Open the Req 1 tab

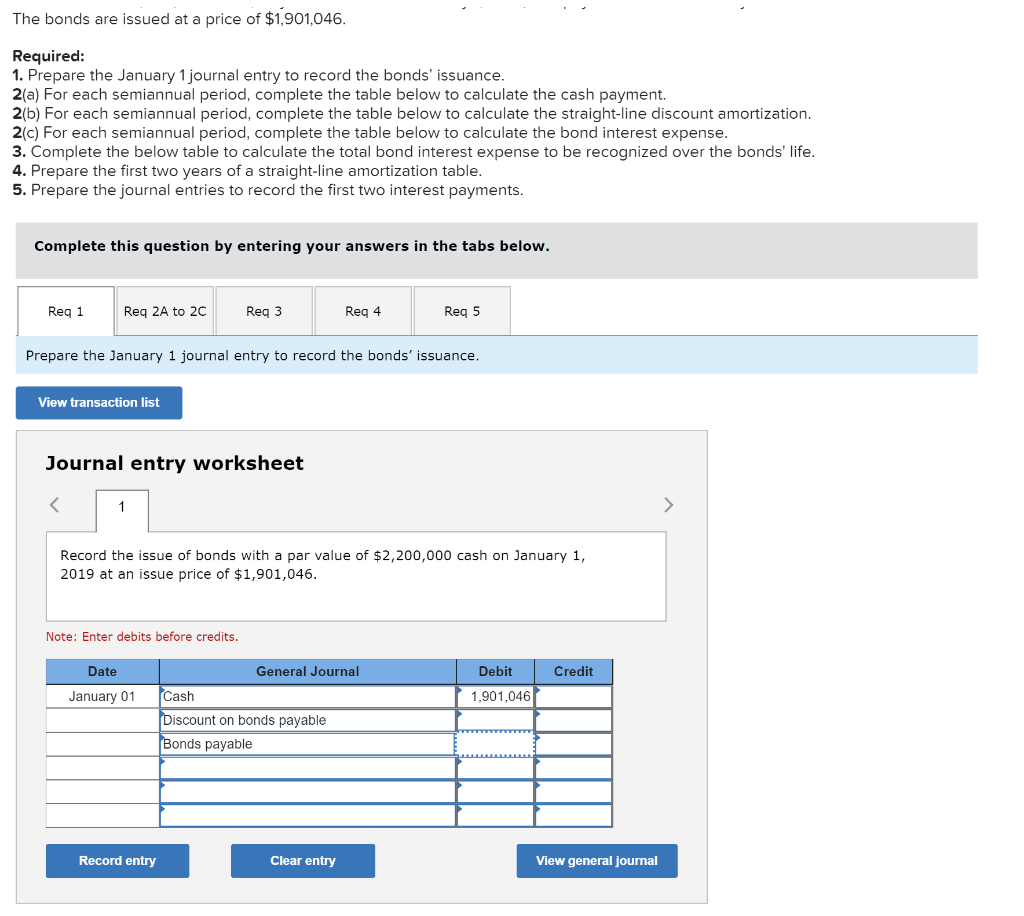(x=66, y=311)
